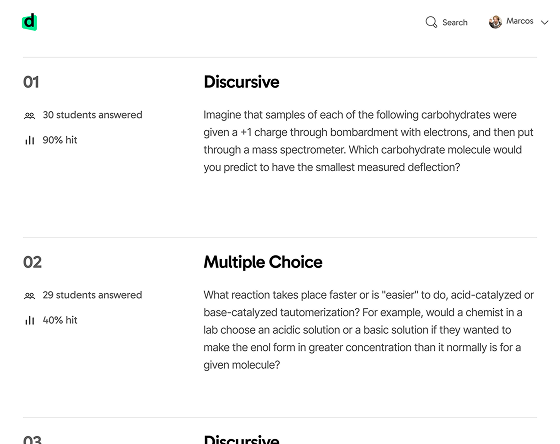The width and height of the screenshot is (560, 444).
Task: Open search via magnifier icon
Action: click(x=431, y=22)
